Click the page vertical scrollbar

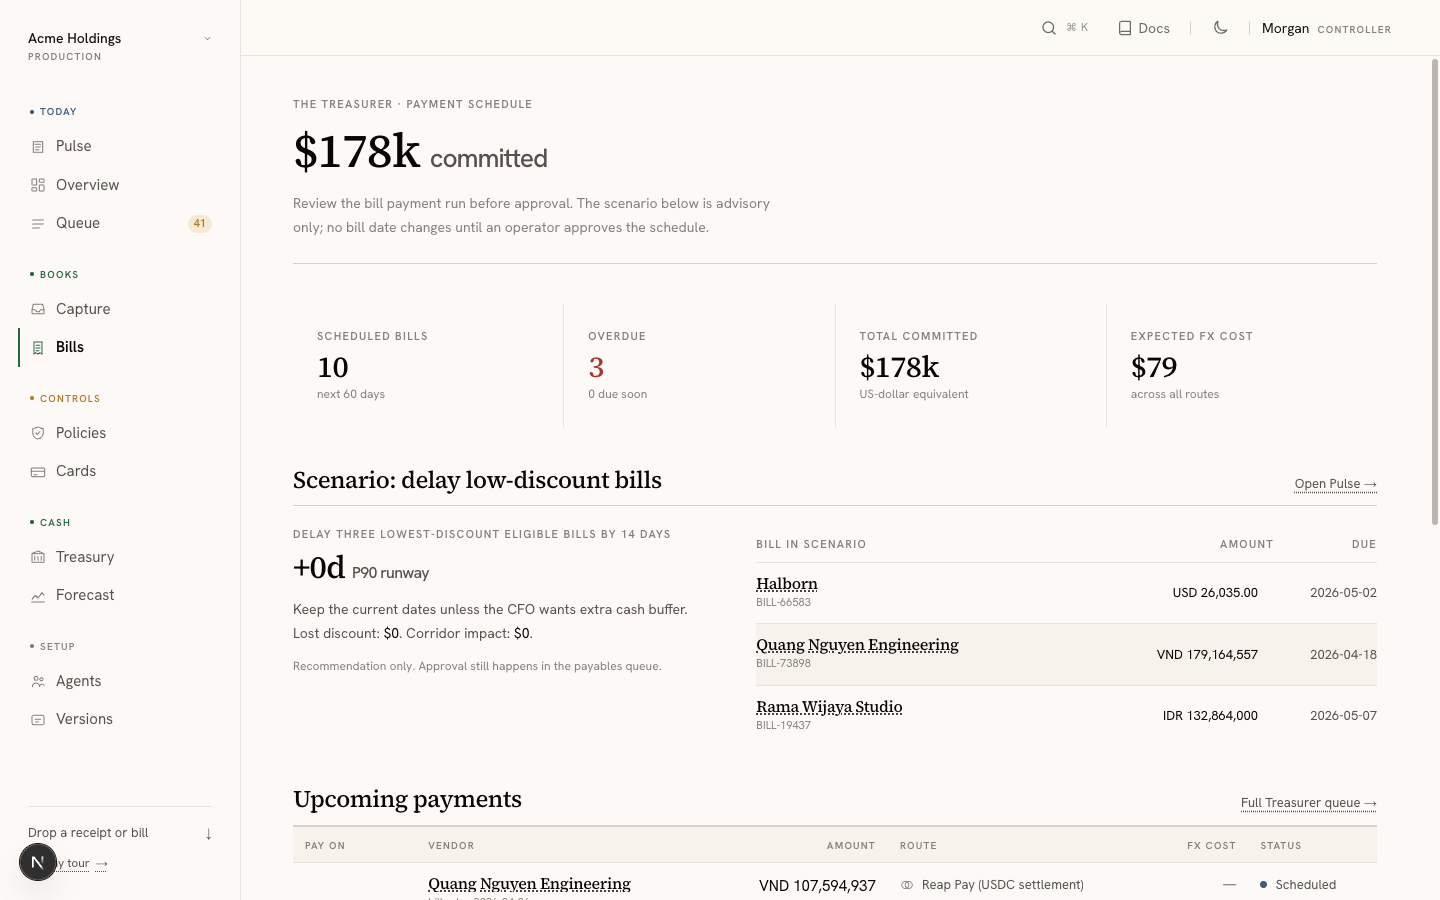tap(1435, 290)
